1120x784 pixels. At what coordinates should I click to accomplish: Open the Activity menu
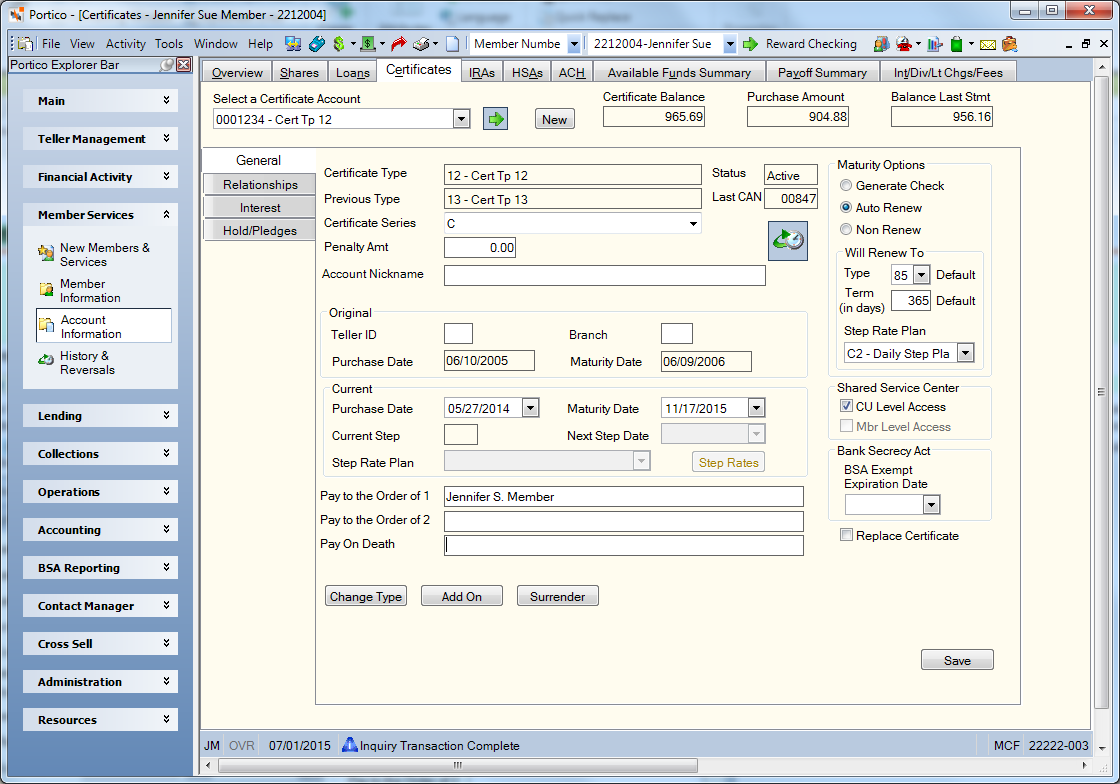126,44
